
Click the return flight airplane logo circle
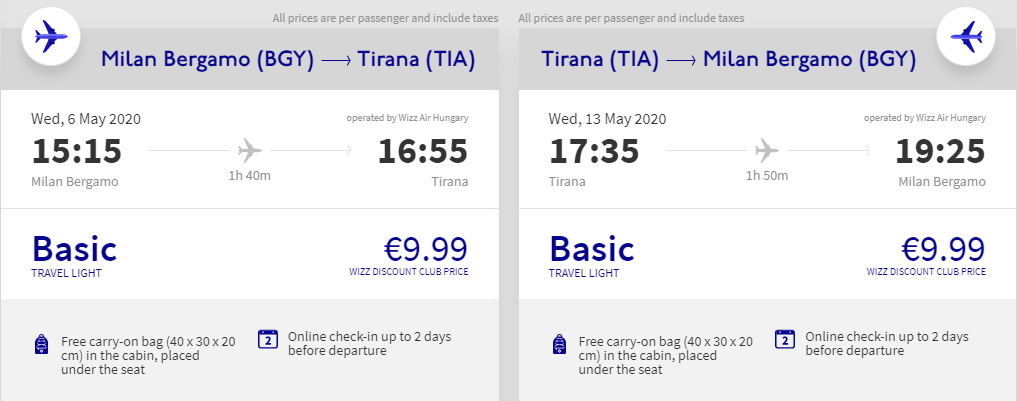tap(965, 38)
